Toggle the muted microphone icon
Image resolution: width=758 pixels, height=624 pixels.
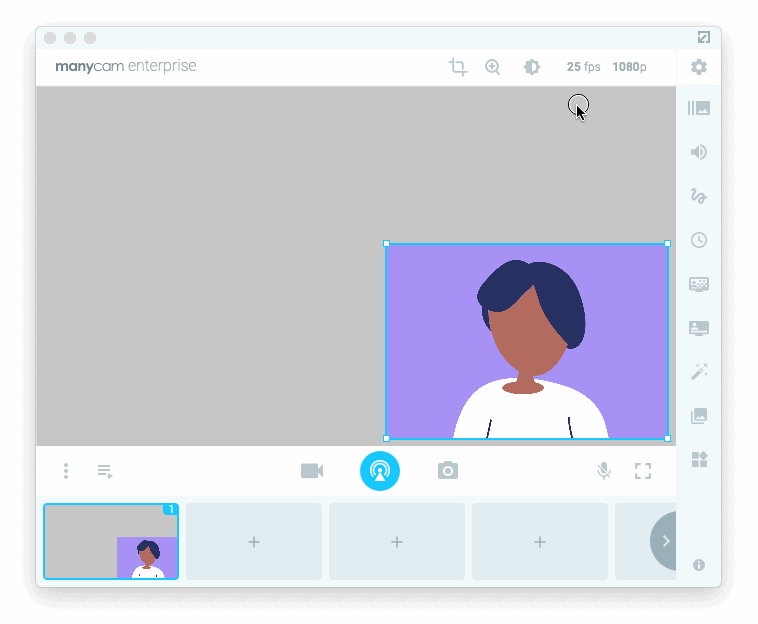coord(603,471)
